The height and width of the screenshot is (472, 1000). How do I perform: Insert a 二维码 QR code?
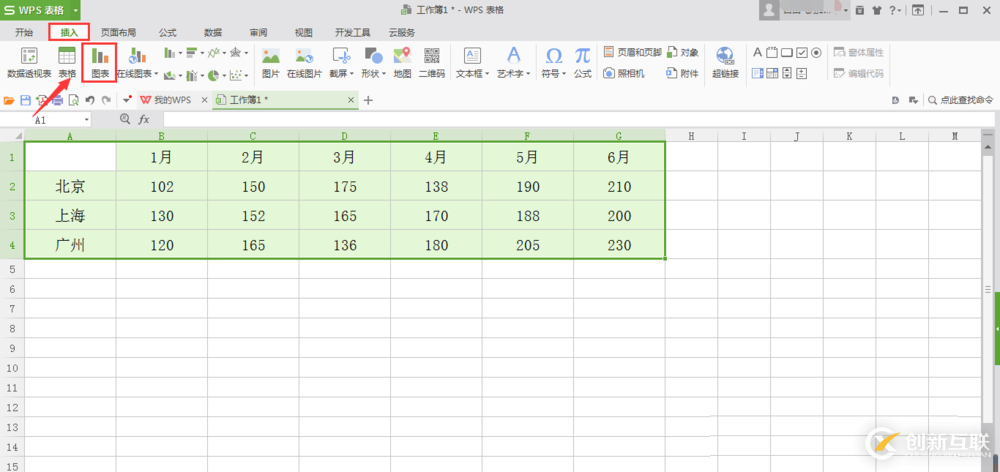click(x=432, y=60)
